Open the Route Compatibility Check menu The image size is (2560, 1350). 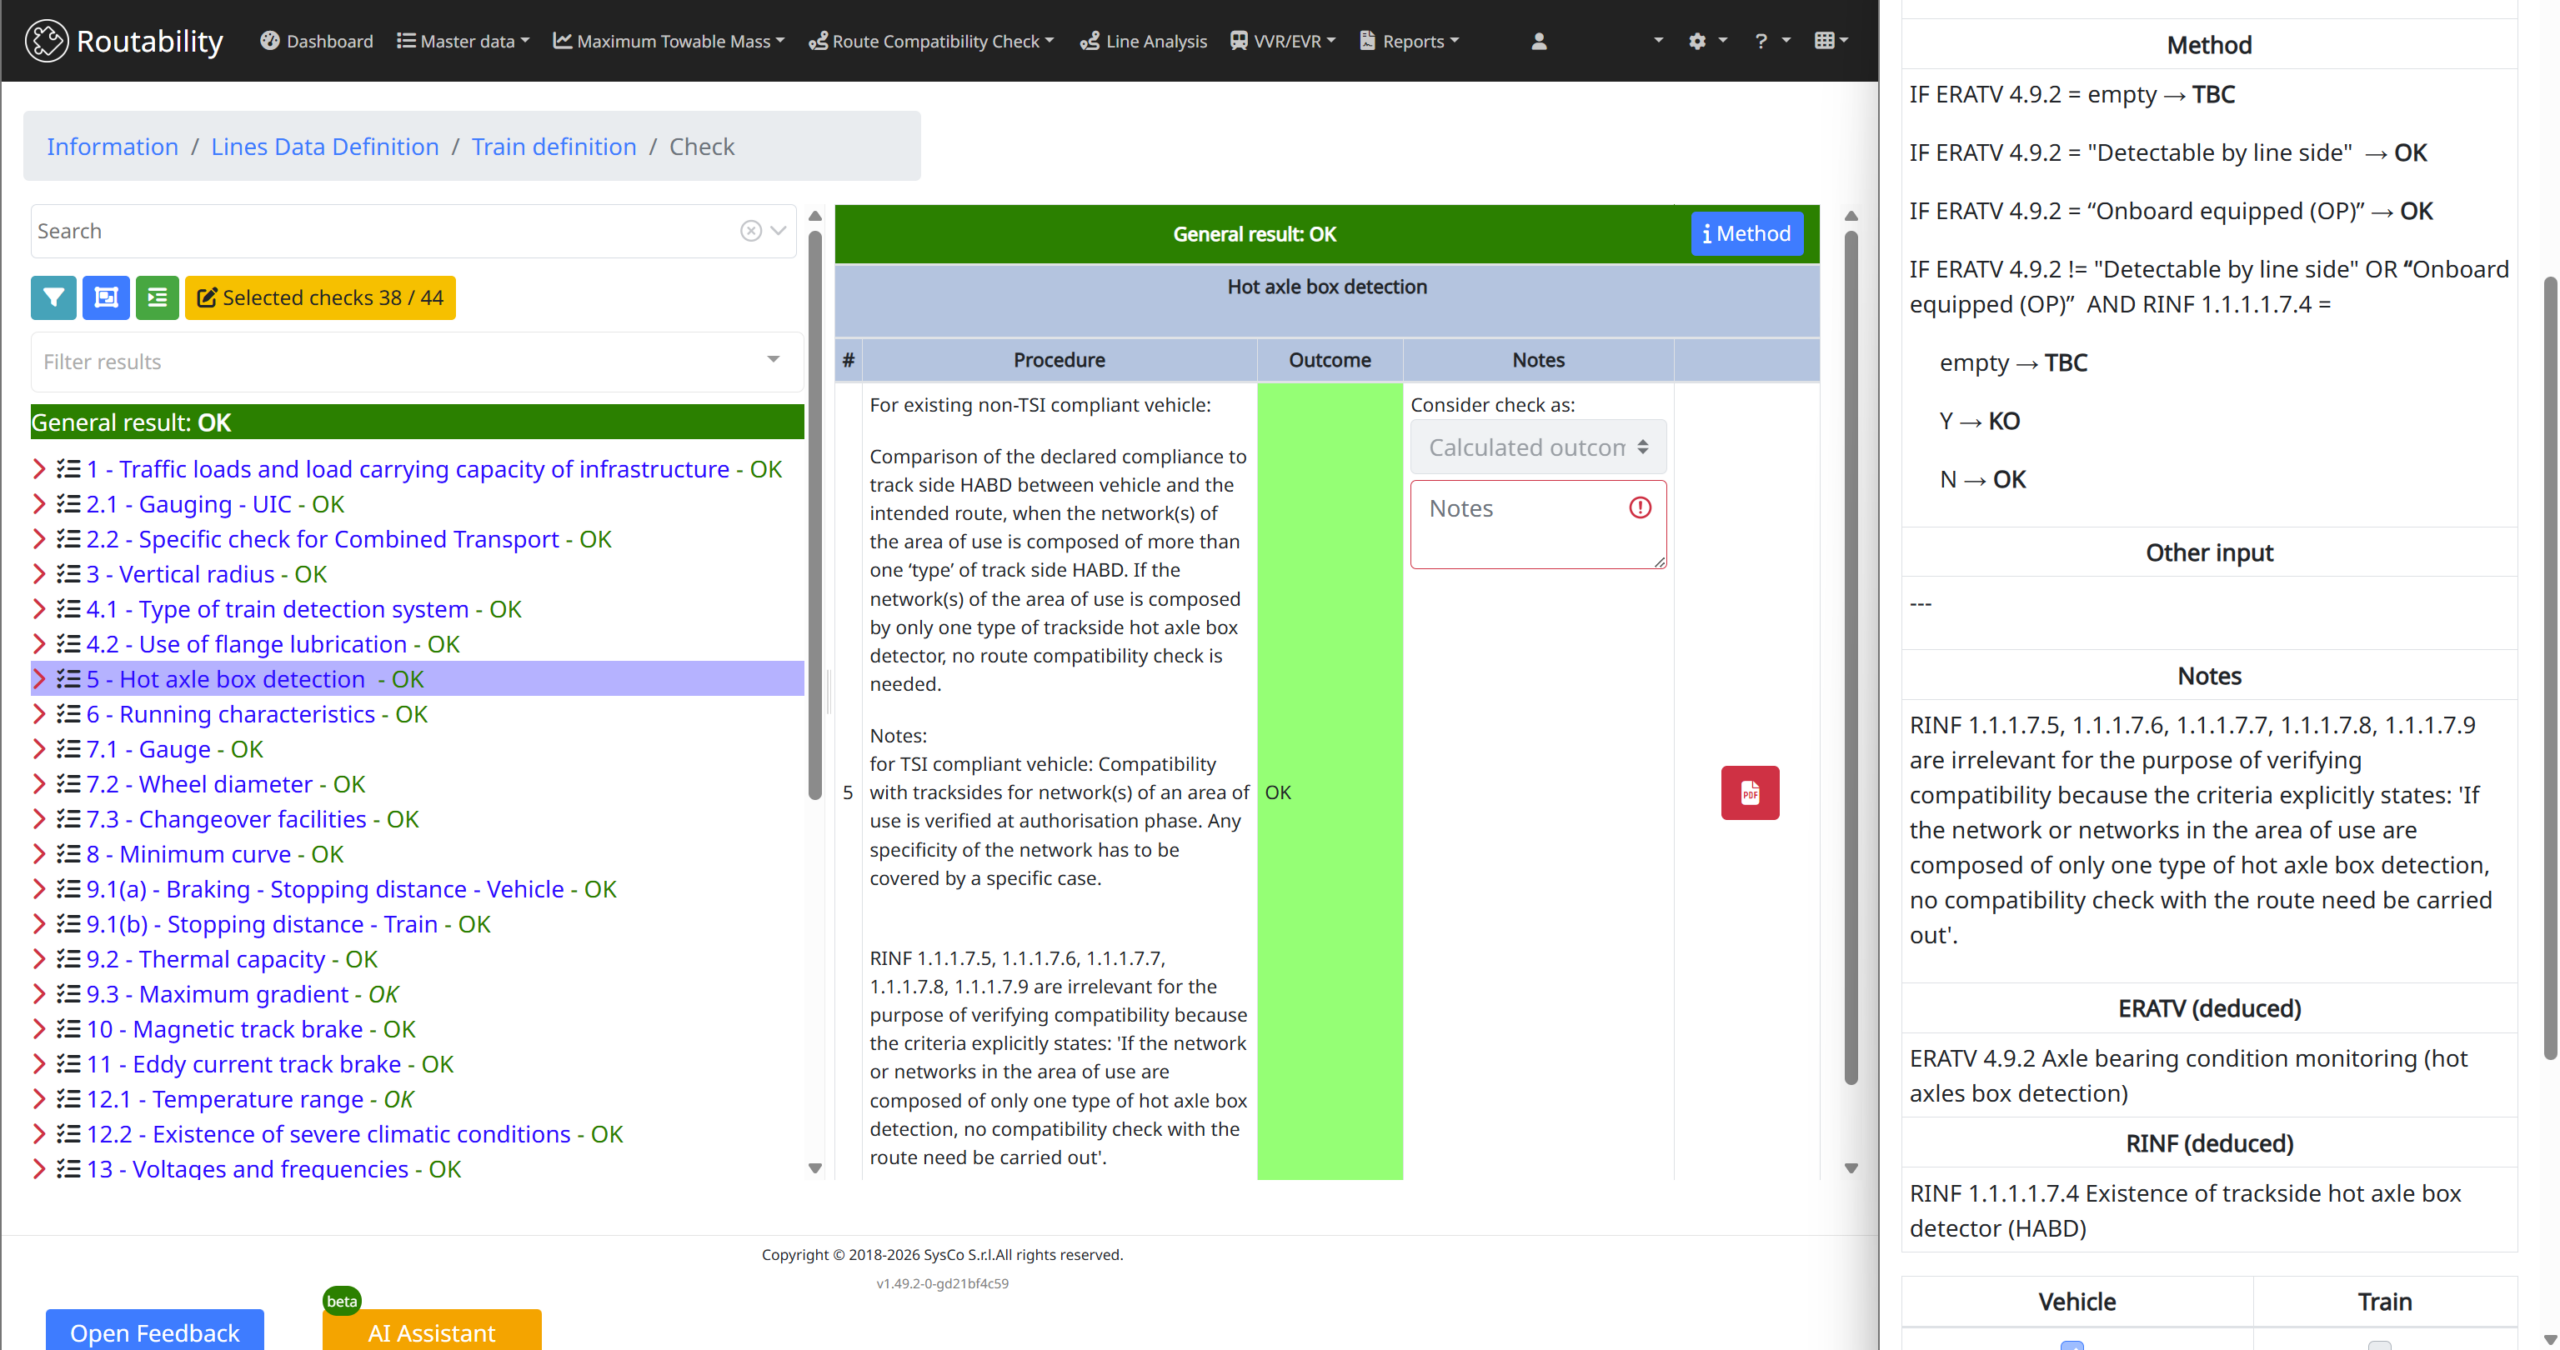point(931,41)
